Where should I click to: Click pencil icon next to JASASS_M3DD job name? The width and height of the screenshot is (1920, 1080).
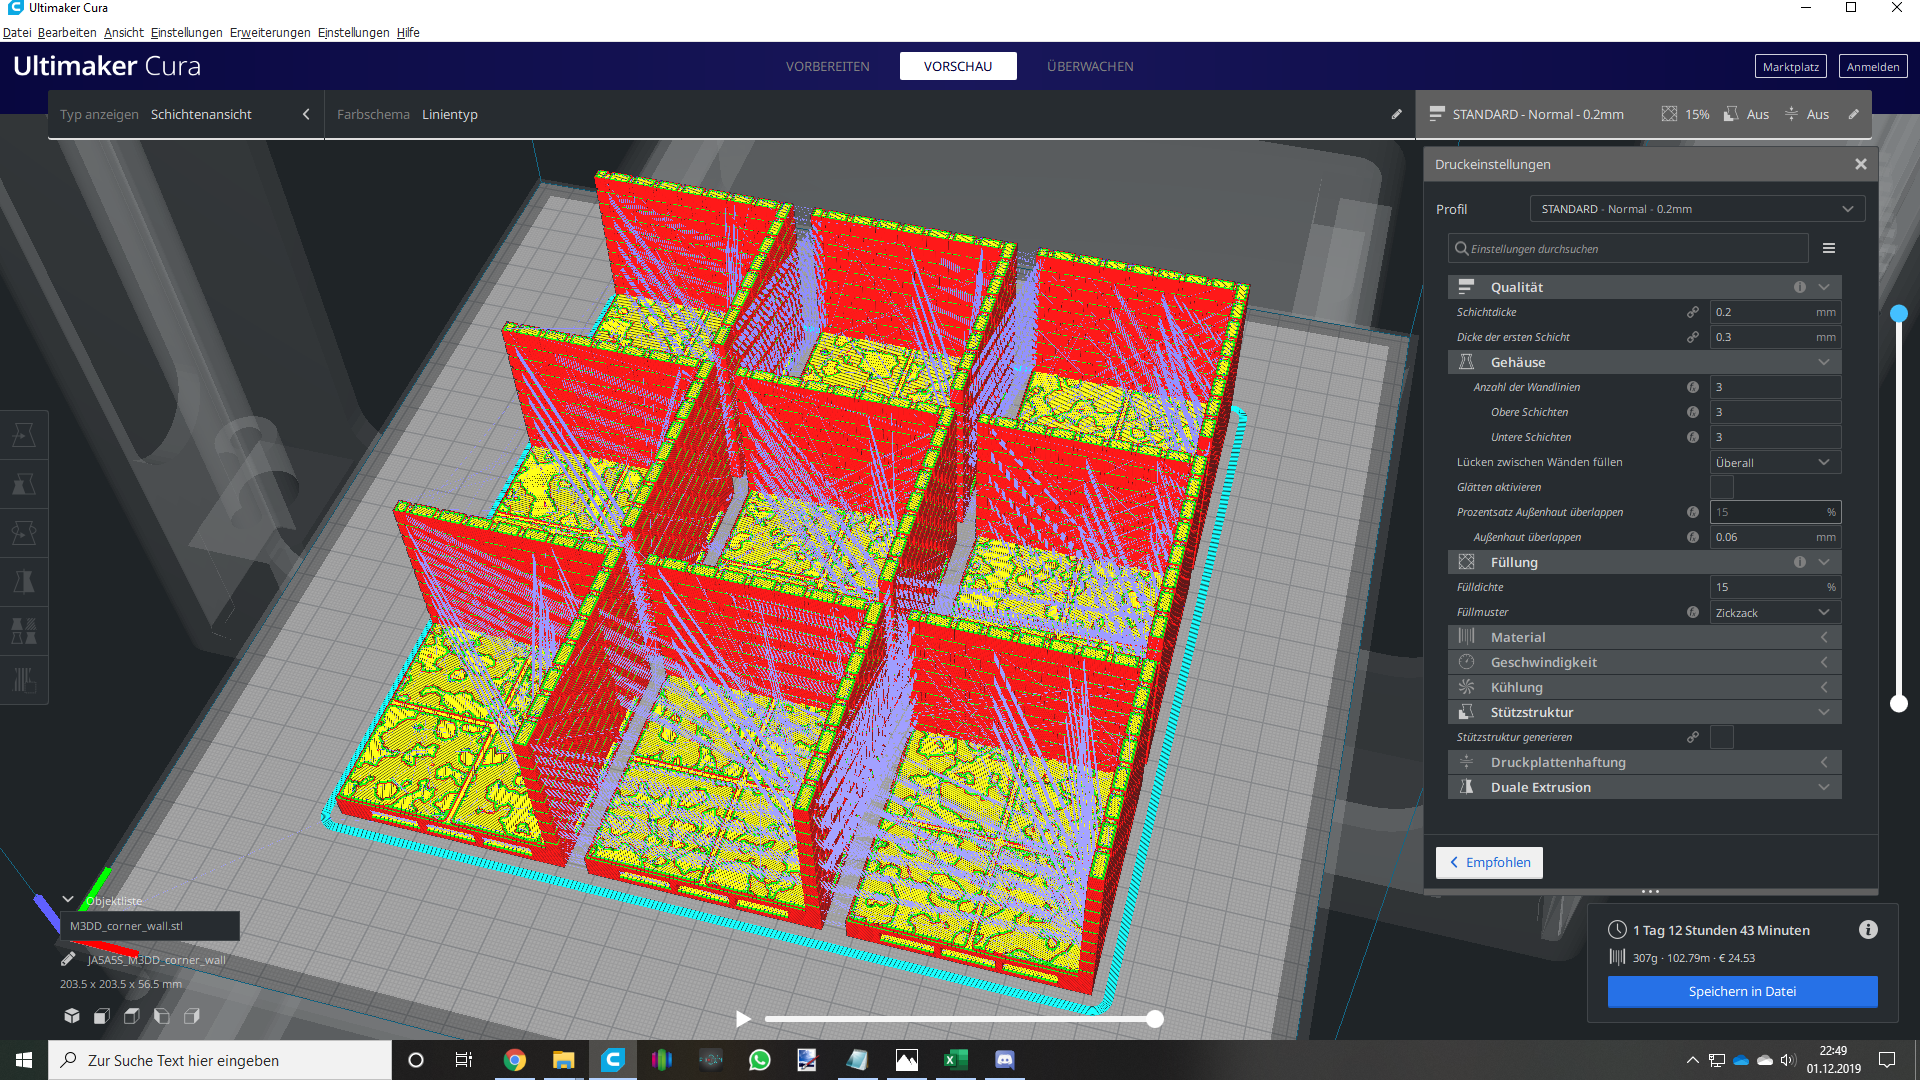pyautogui.click(x=68, y=959)
